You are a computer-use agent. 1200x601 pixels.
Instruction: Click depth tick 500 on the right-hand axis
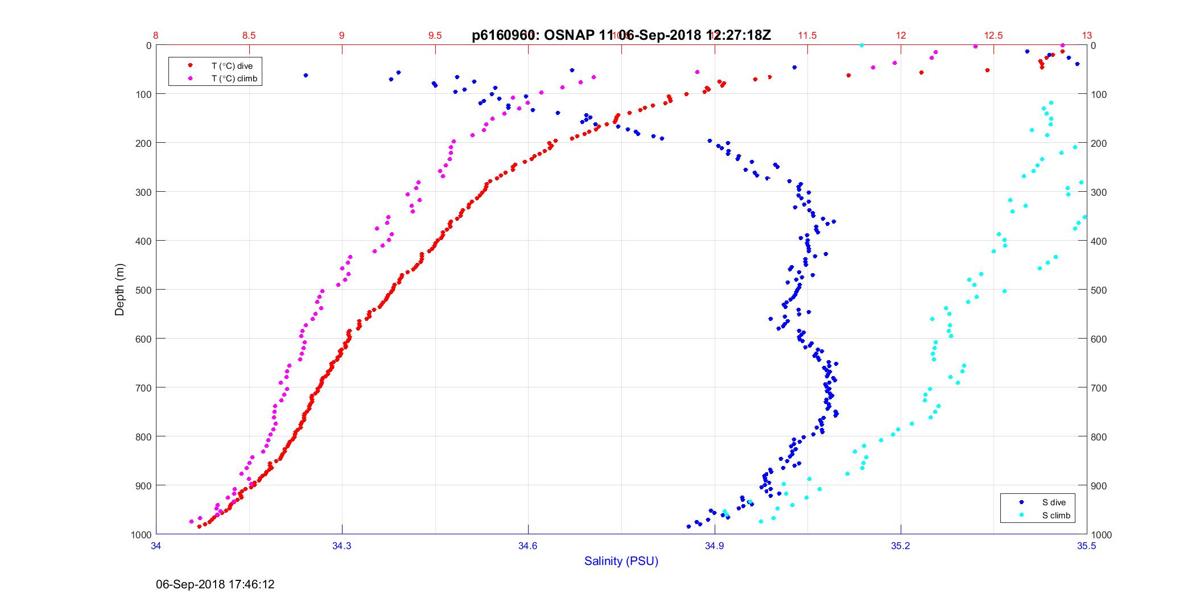point(1099,290)
